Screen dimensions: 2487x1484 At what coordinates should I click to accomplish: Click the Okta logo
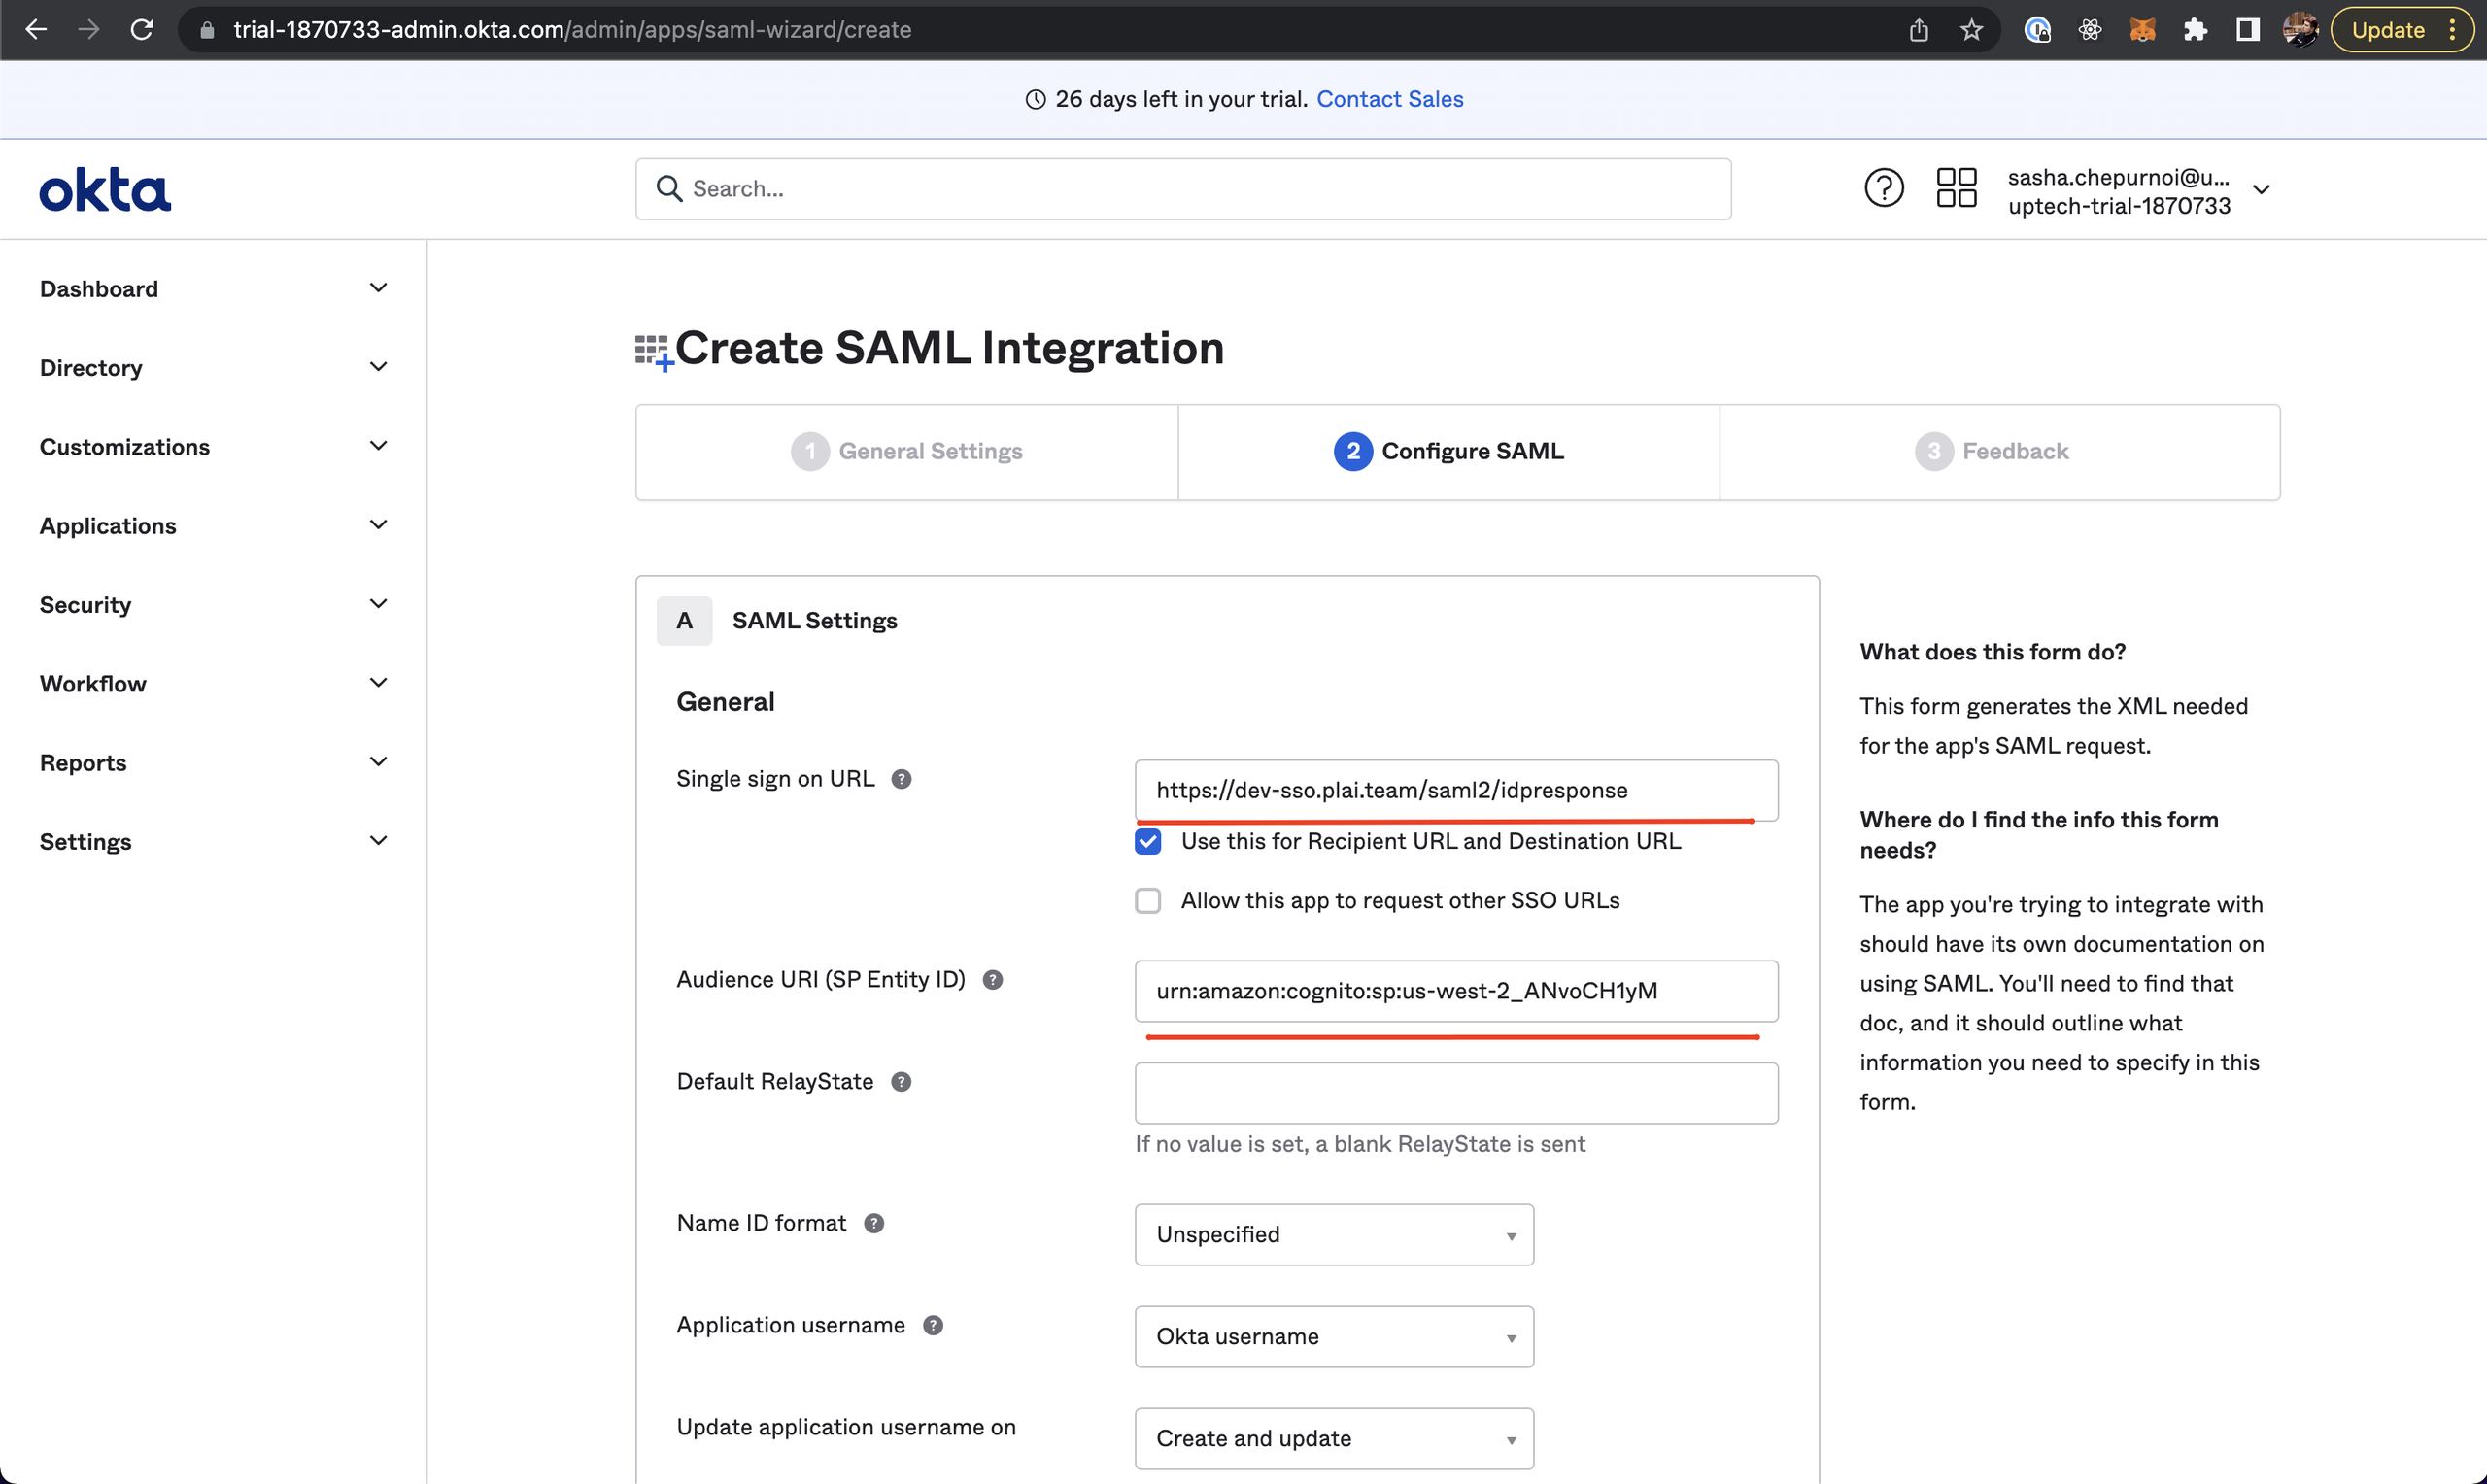tap(105, 190)
